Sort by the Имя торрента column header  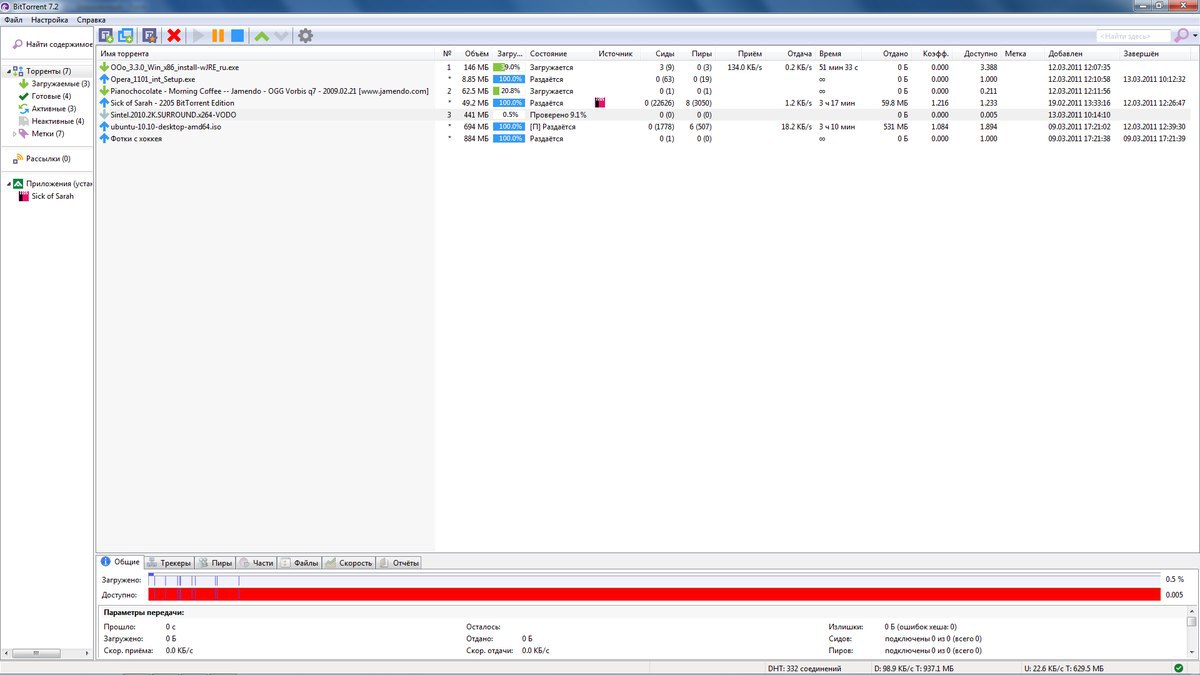[x=267, y=53]
